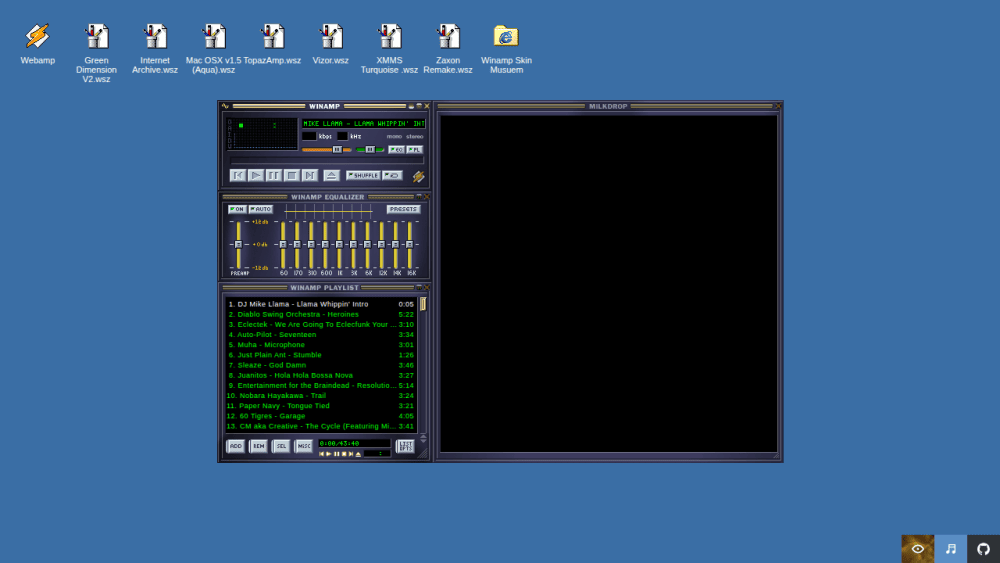The height and width of the screenshot is (563, 1000).
Task: Open the playlist SEL menu
Action: [281, 446]
